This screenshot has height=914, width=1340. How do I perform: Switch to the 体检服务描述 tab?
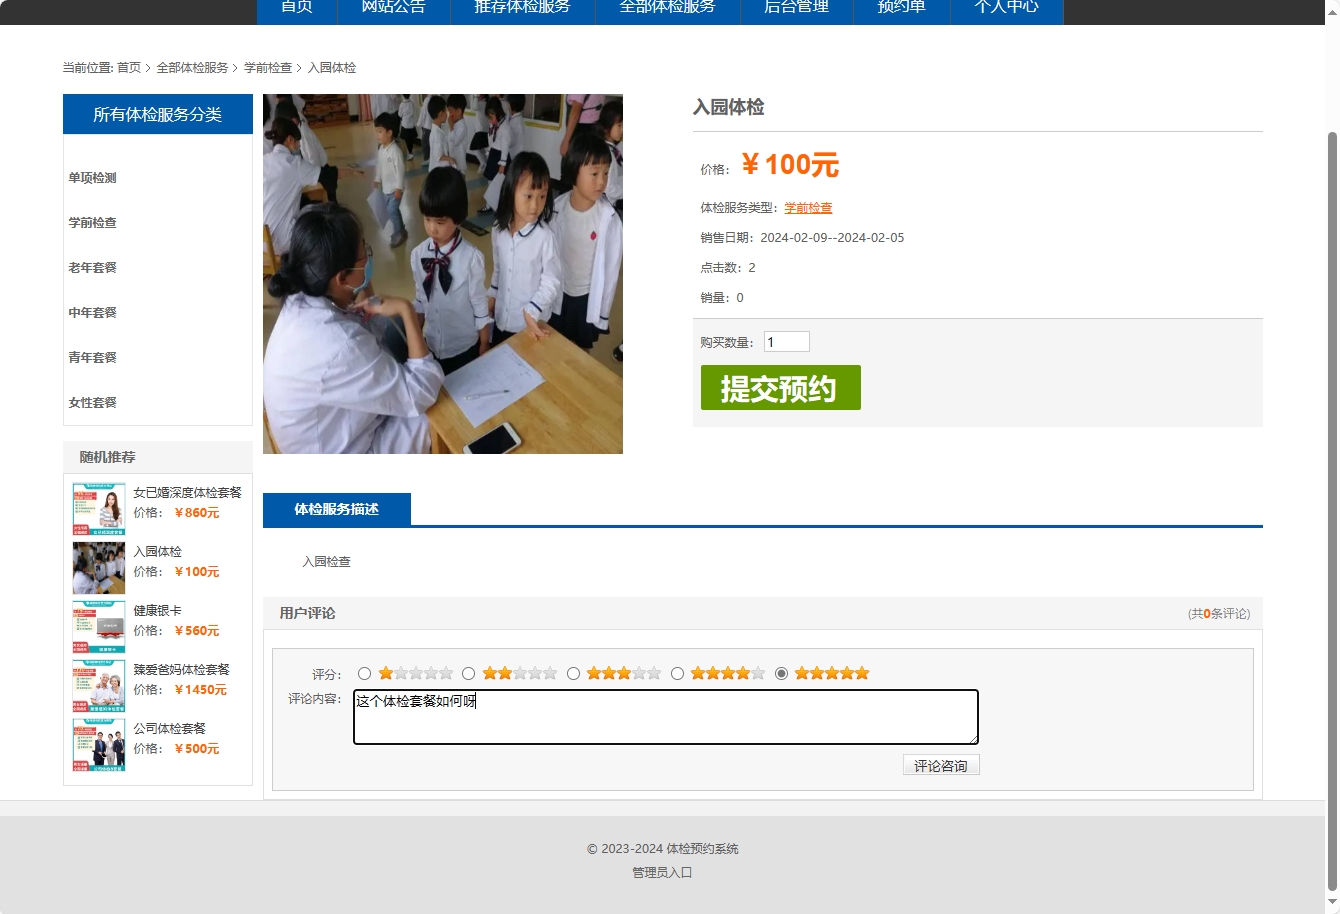point(336,509)
